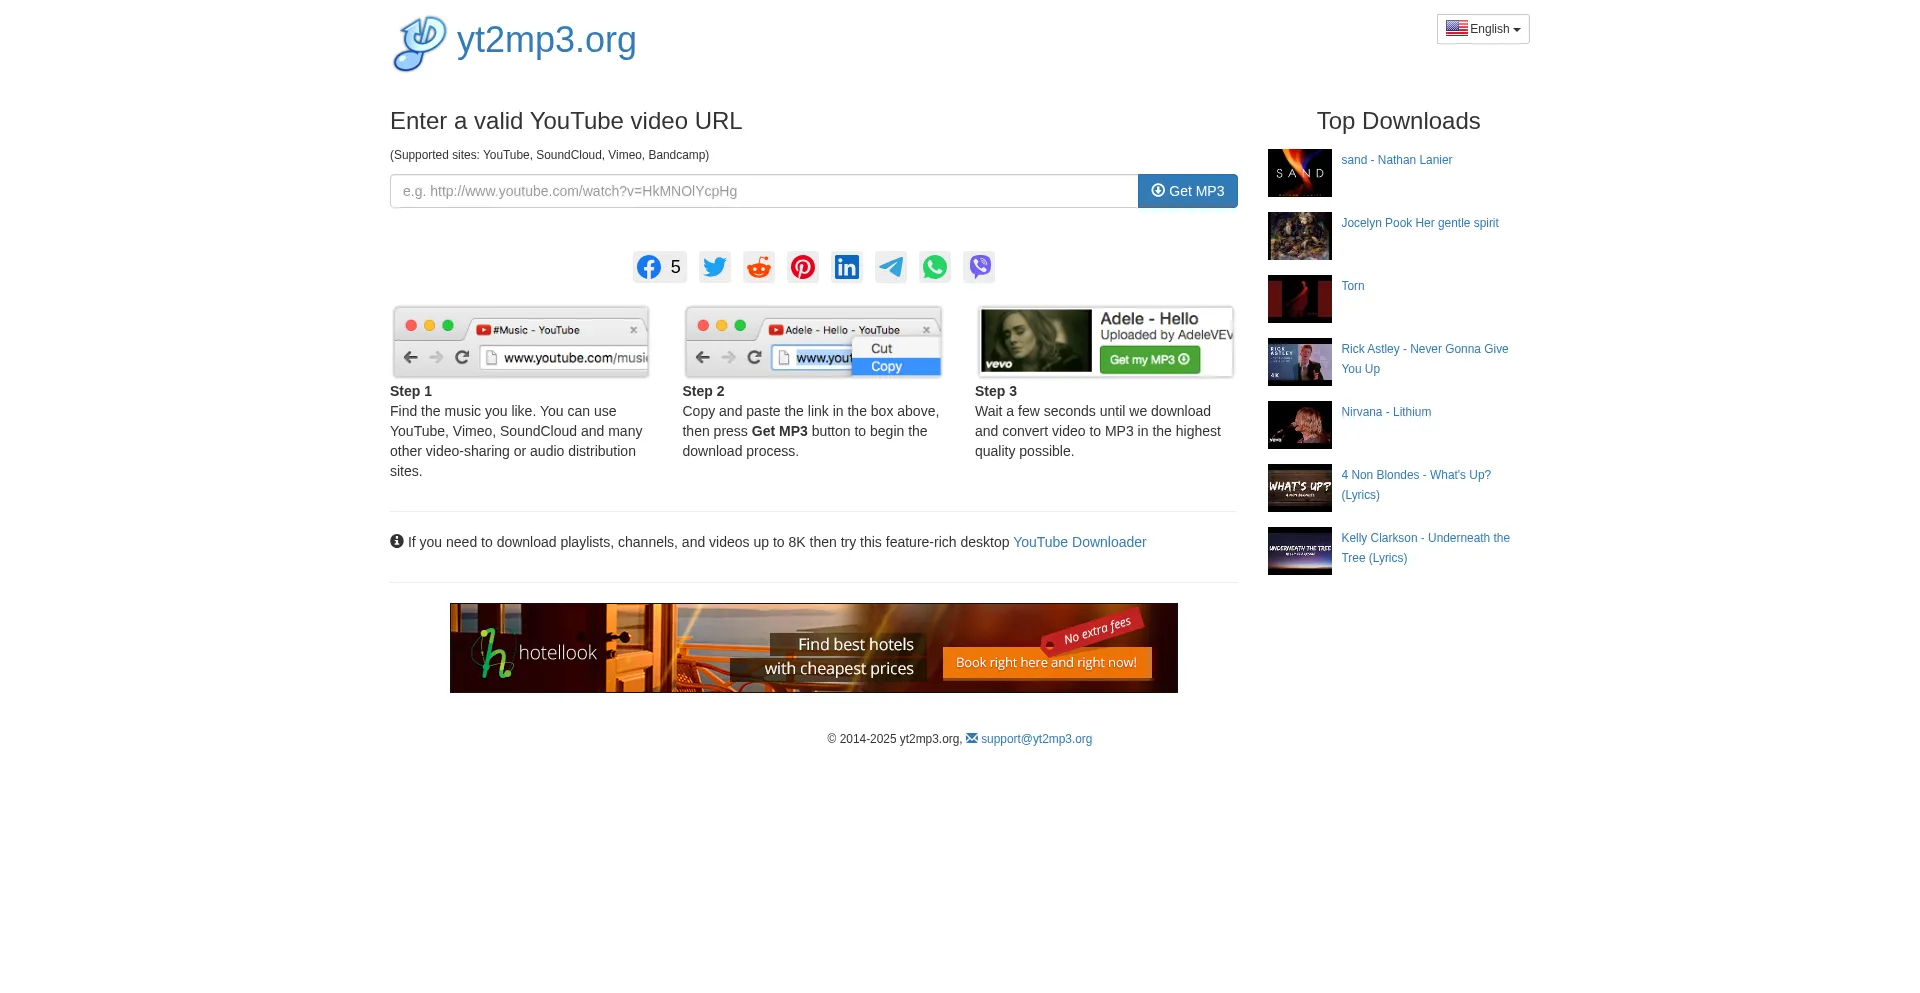Click the hotellook banner advertisement

coord(813,647)
